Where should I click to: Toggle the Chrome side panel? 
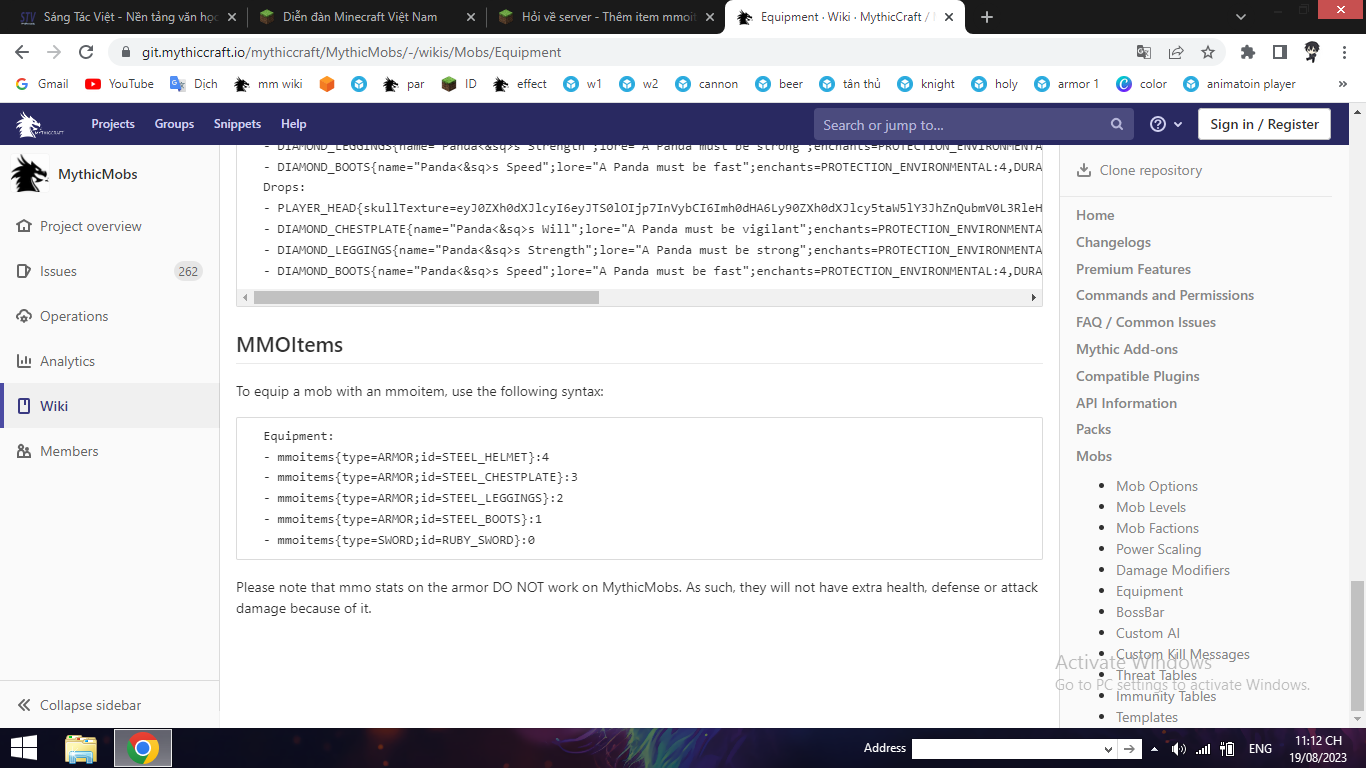pos(1279,52)
